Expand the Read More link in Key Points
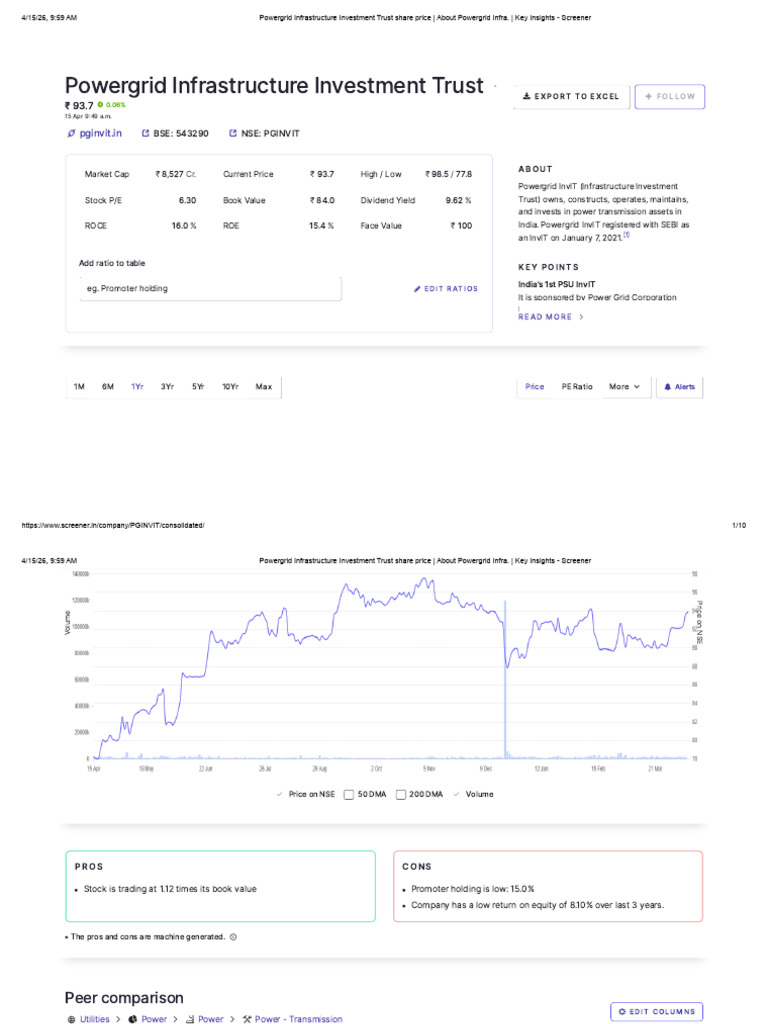 tap(551, 317)
